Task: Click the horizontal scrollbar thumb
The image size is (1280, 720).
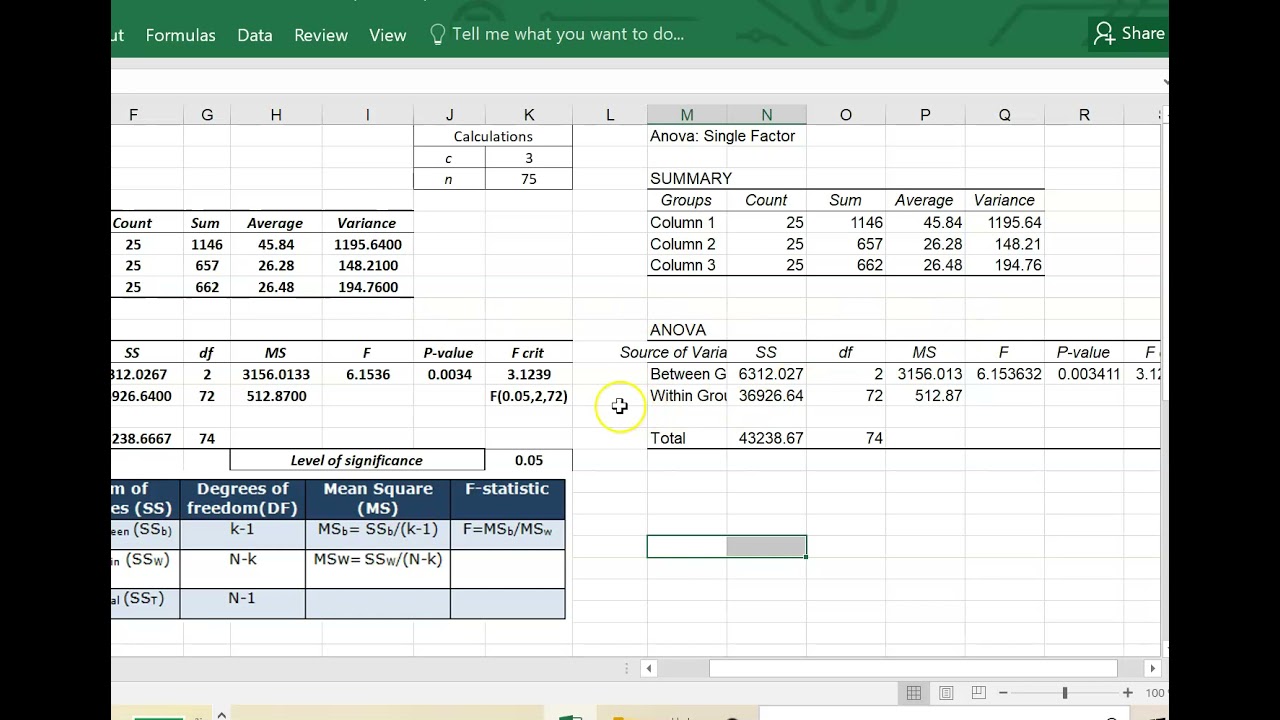Action: pos(913,668)
